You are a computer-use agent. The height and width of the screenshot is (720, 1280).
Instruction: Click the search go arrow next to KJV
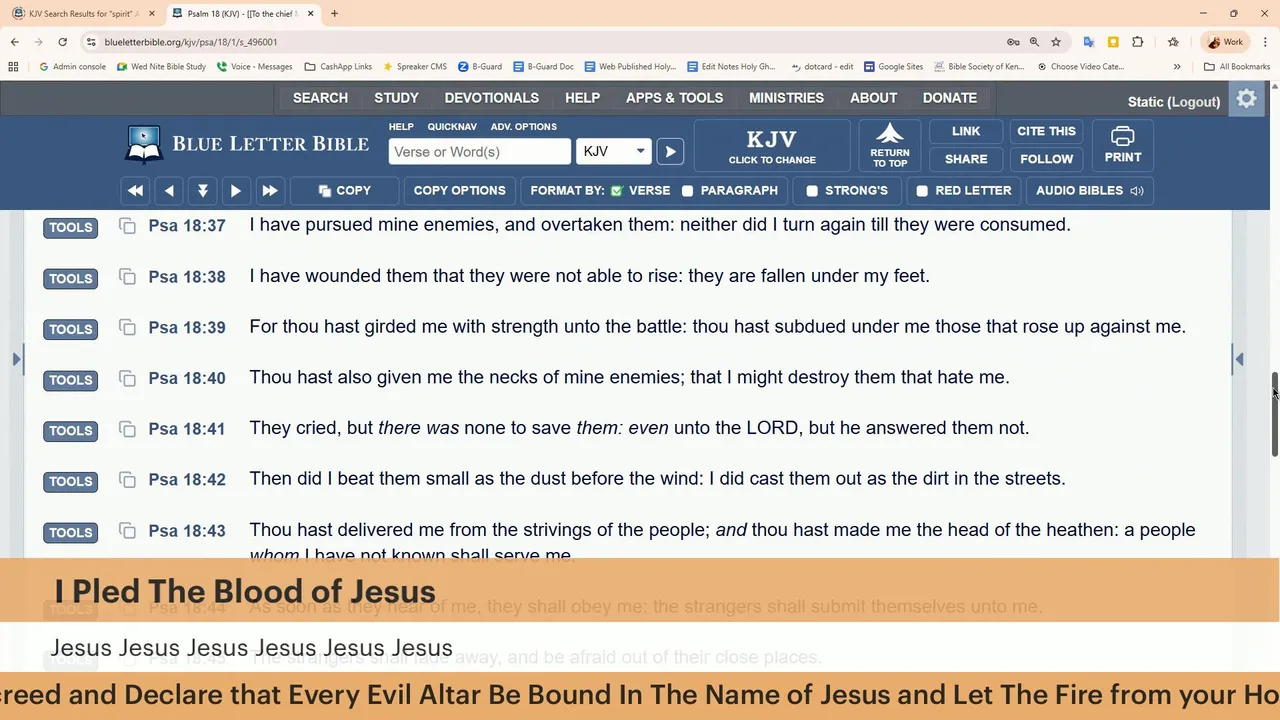click(x=670, y=152)
